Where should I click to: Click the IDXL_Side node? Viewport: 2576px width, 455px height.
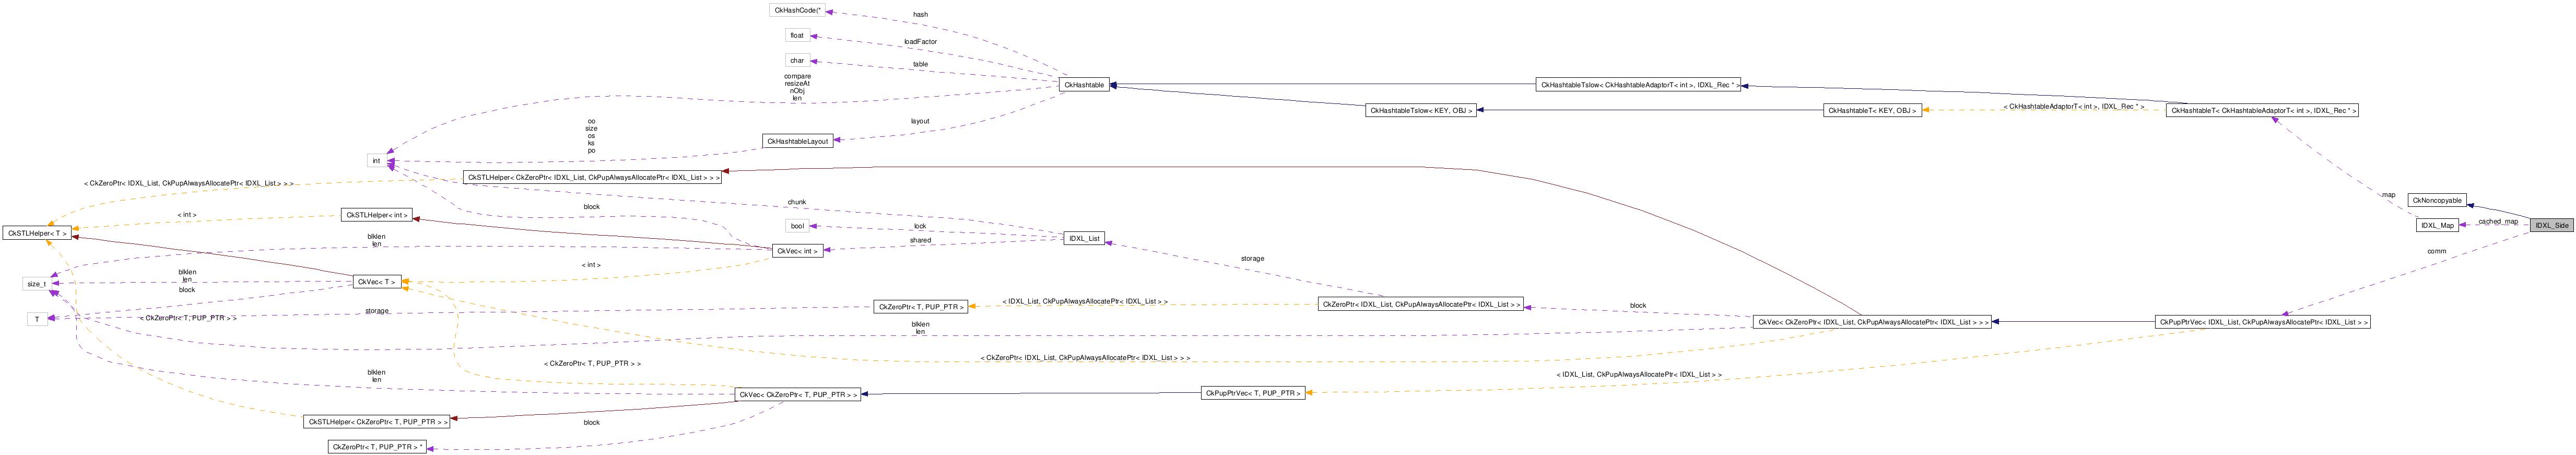pyautogui.click(x=2551, y=225)
